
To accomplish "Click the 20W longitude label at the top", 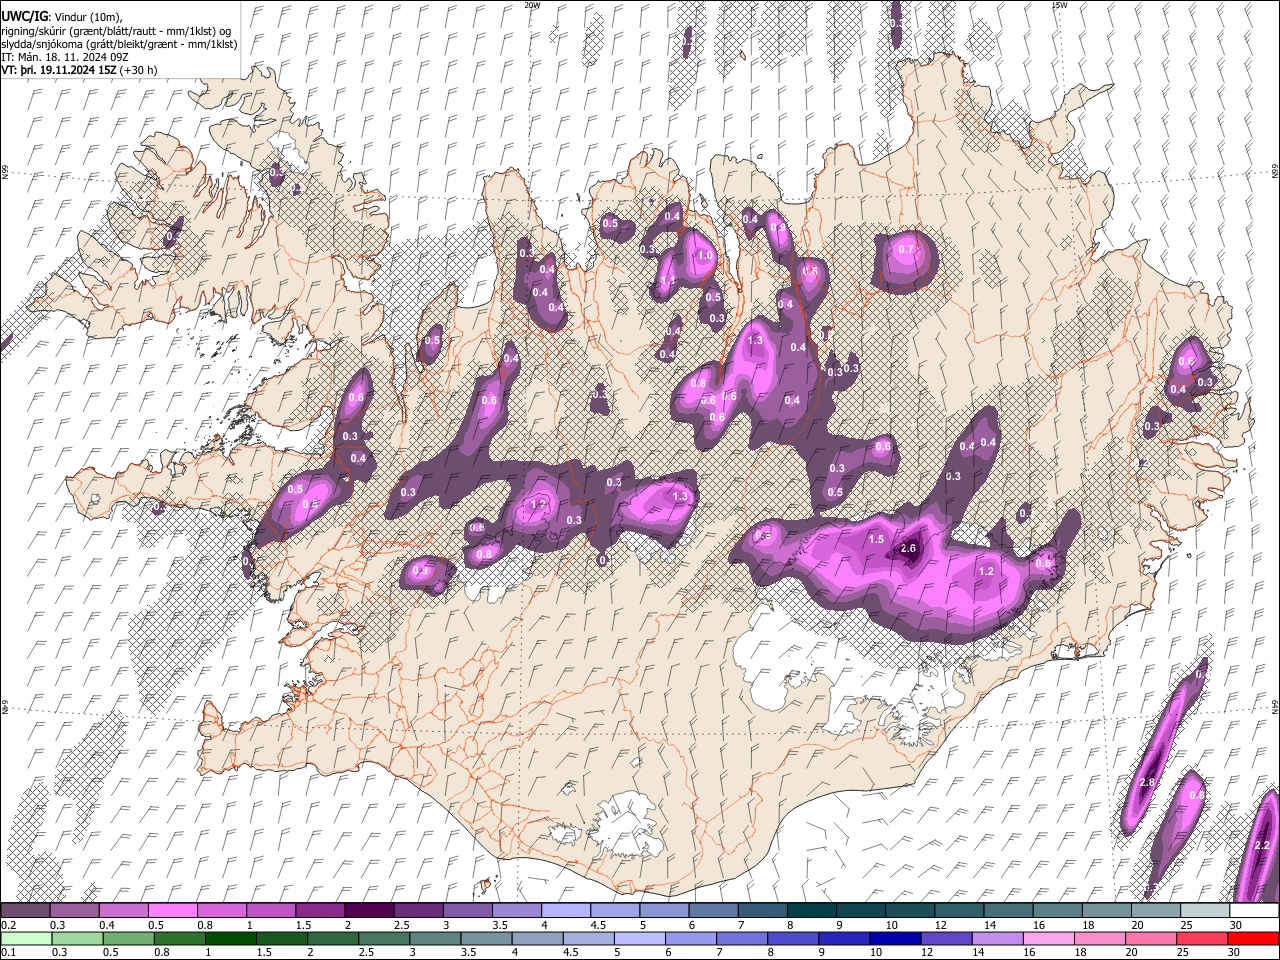I will (532, 4).
